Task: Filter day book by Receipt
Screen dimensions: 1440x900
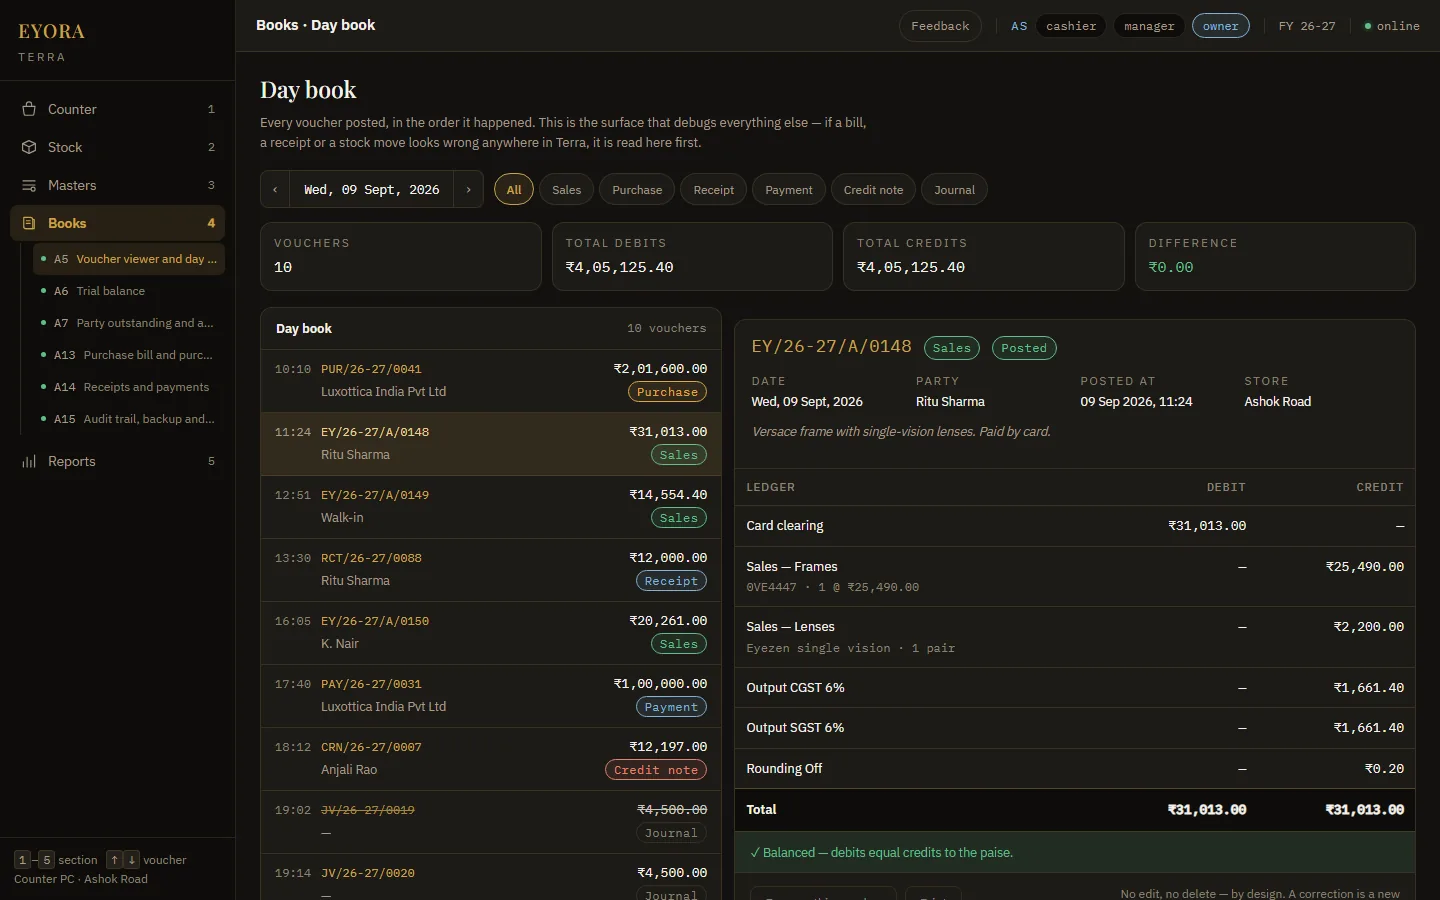Action: pos(714,189)
